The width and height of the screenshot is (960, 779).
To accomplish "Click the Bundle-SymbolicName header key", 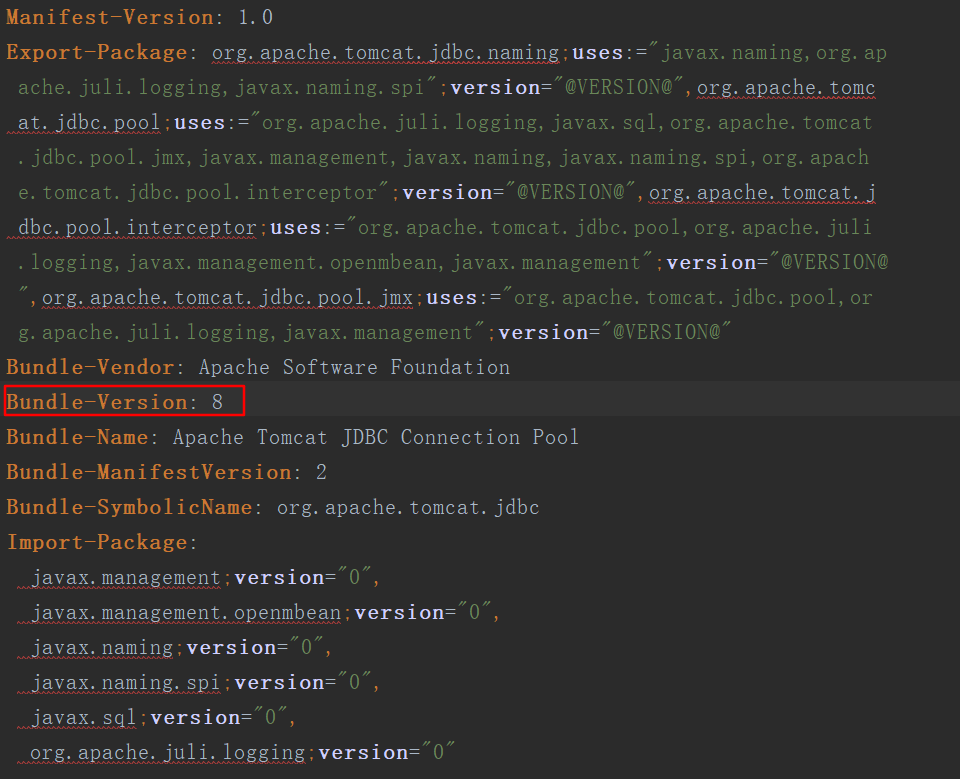I will coord(129,507).
